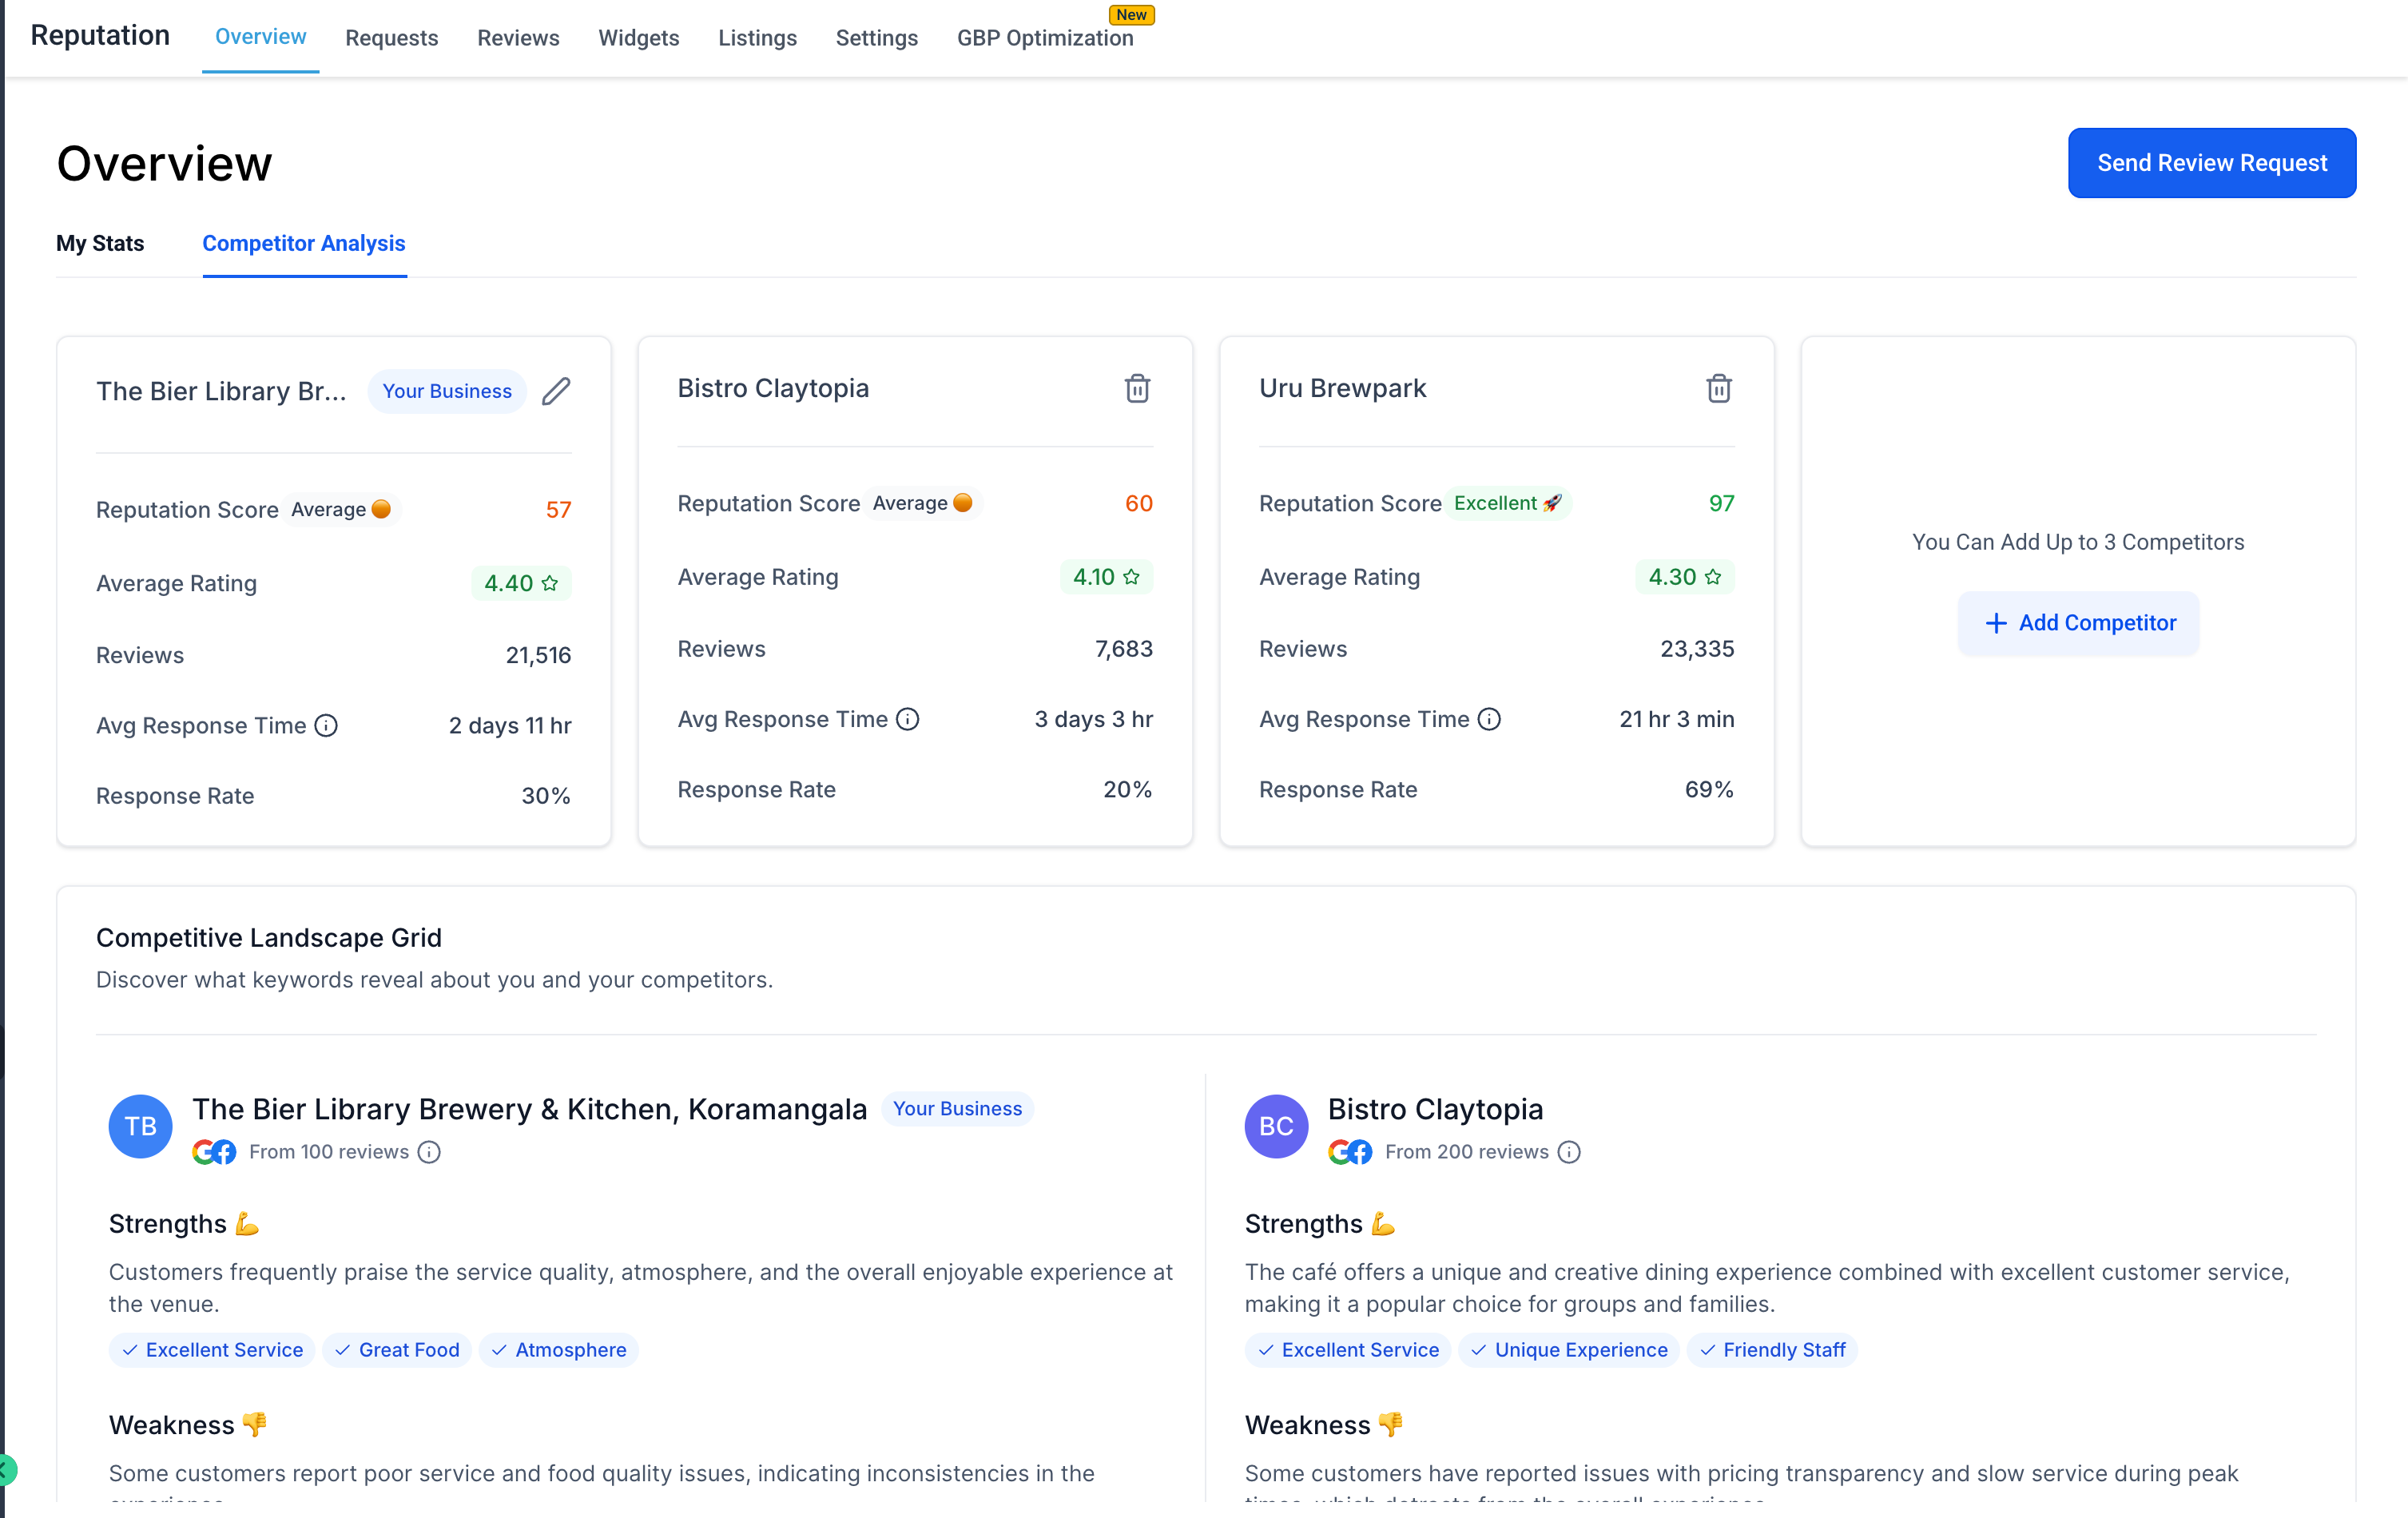Click the info icon beside Bistro Claytopia Avg Response Time
The height and width of the screenshot is (1518, 2408).
click(907, 719)
